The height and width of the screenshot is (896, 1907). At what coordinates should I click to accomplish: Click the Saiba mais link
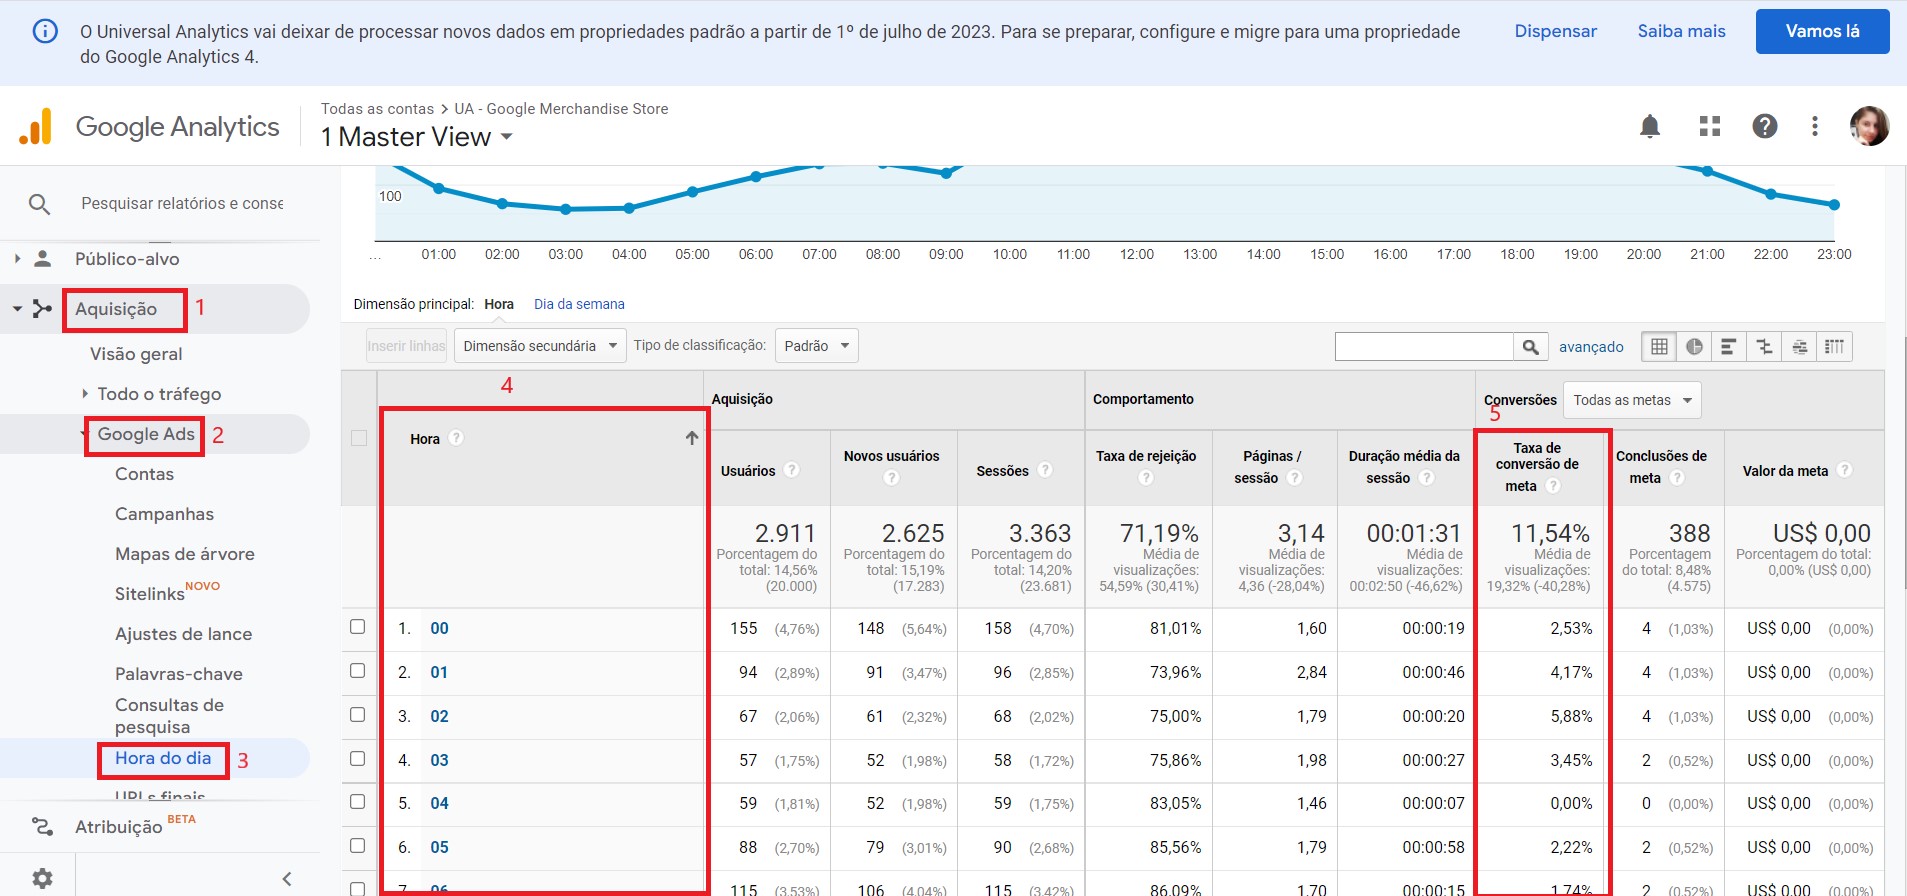pyautogui.click(x=1681, y=31)
